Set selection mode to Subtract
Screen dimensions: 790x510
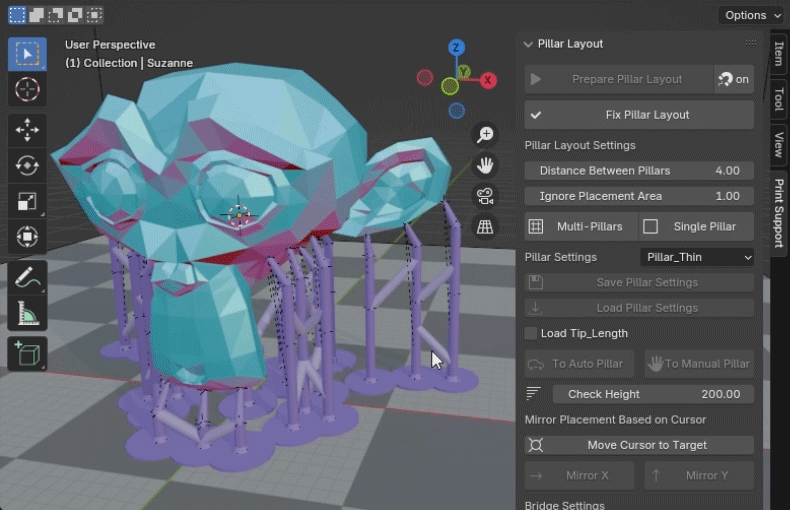(x=55, y=15)
